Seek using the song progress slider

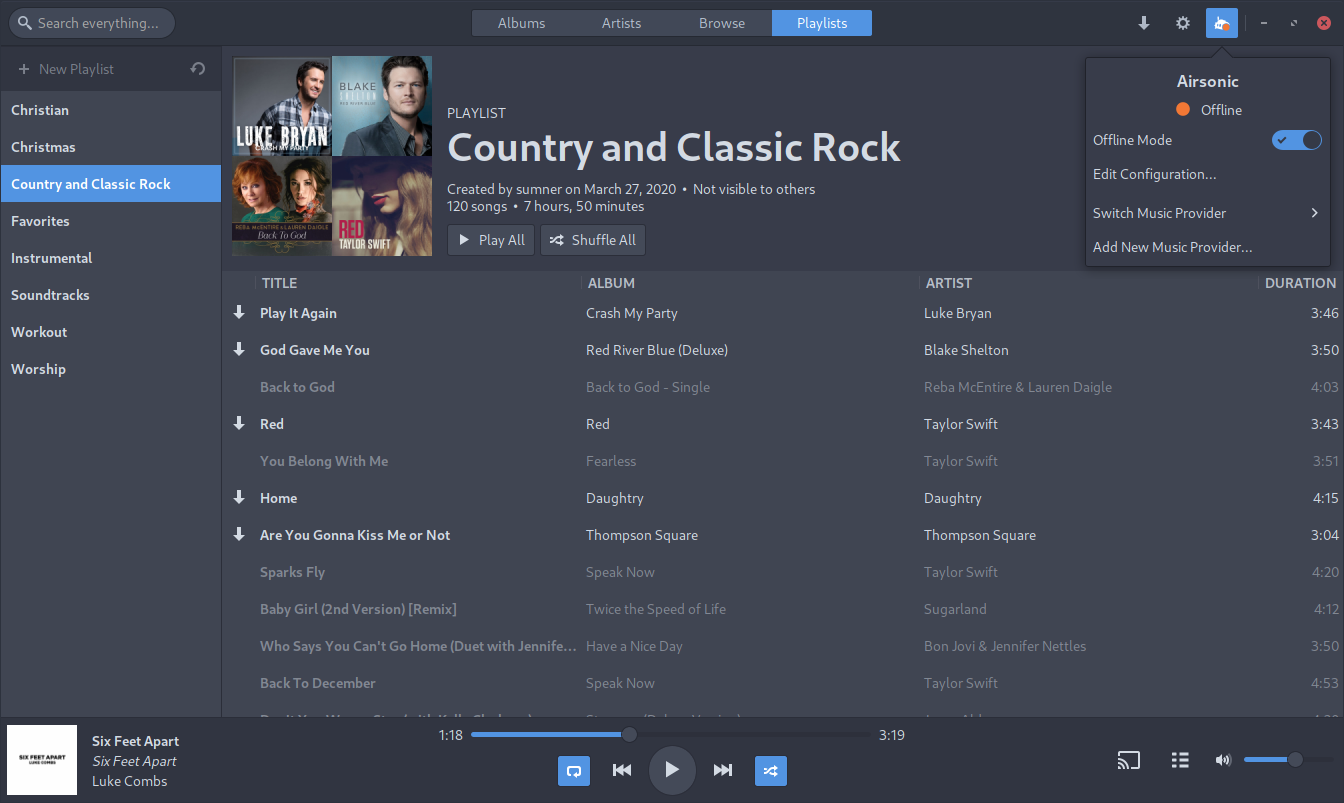pos(671,735)
